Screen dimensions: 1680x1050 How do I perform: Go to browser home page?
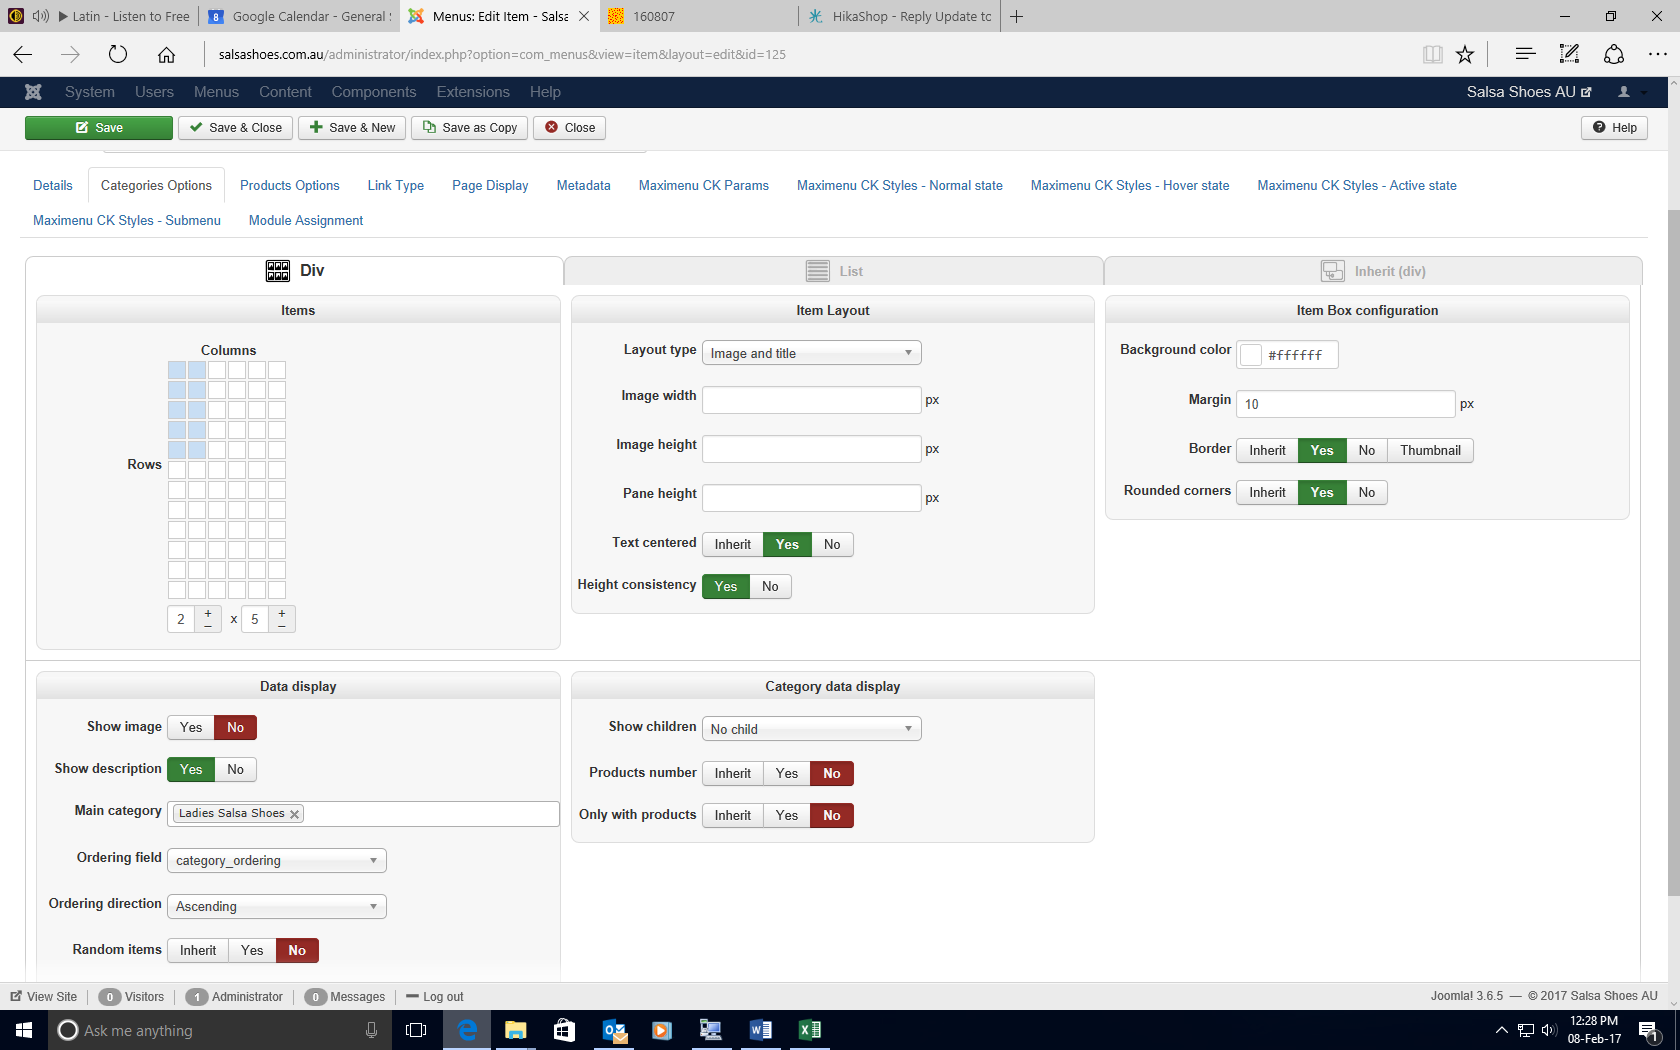(x=166, y=54)
